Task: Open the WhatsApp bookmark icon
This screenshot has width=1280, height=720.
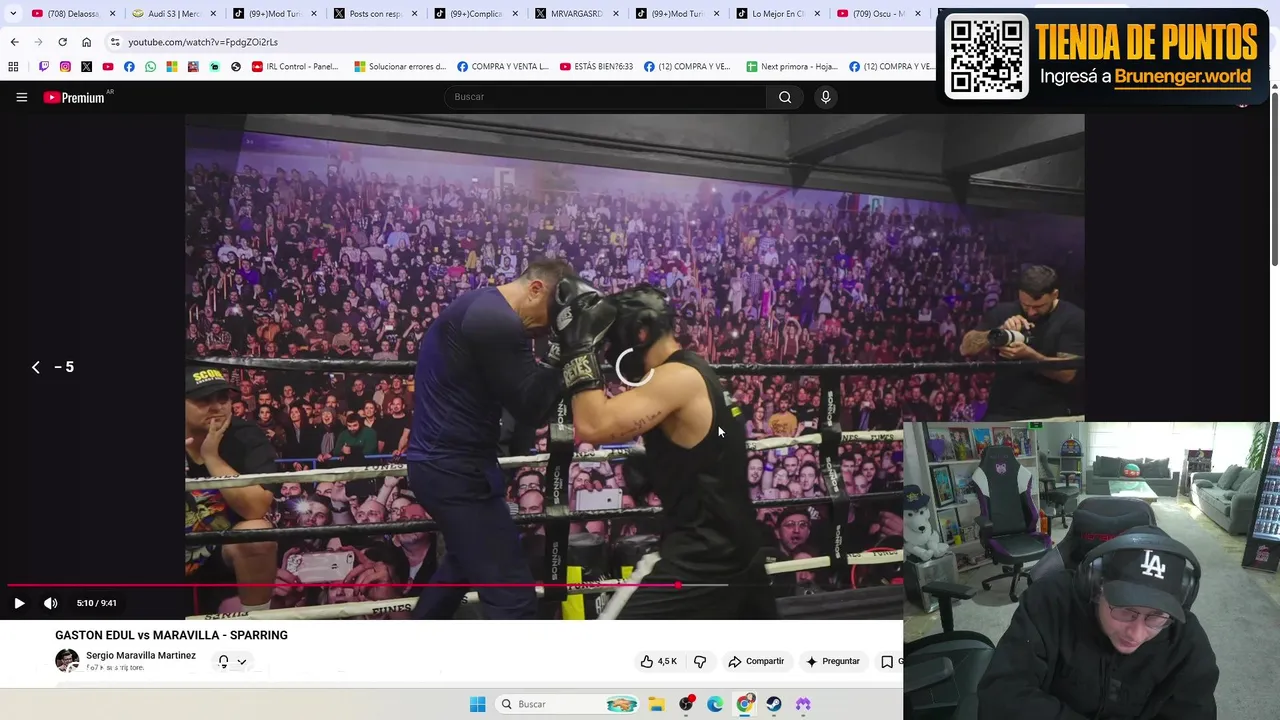Action: click(150, 67)
